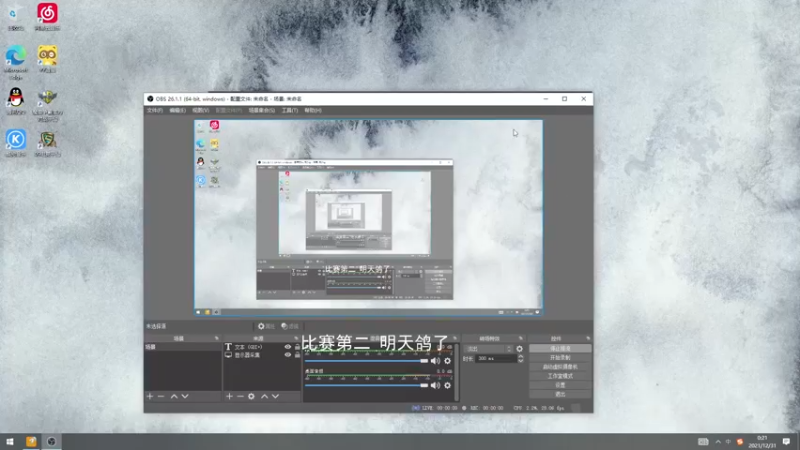Open the Windows Start menu

click(x=10, y=442)
